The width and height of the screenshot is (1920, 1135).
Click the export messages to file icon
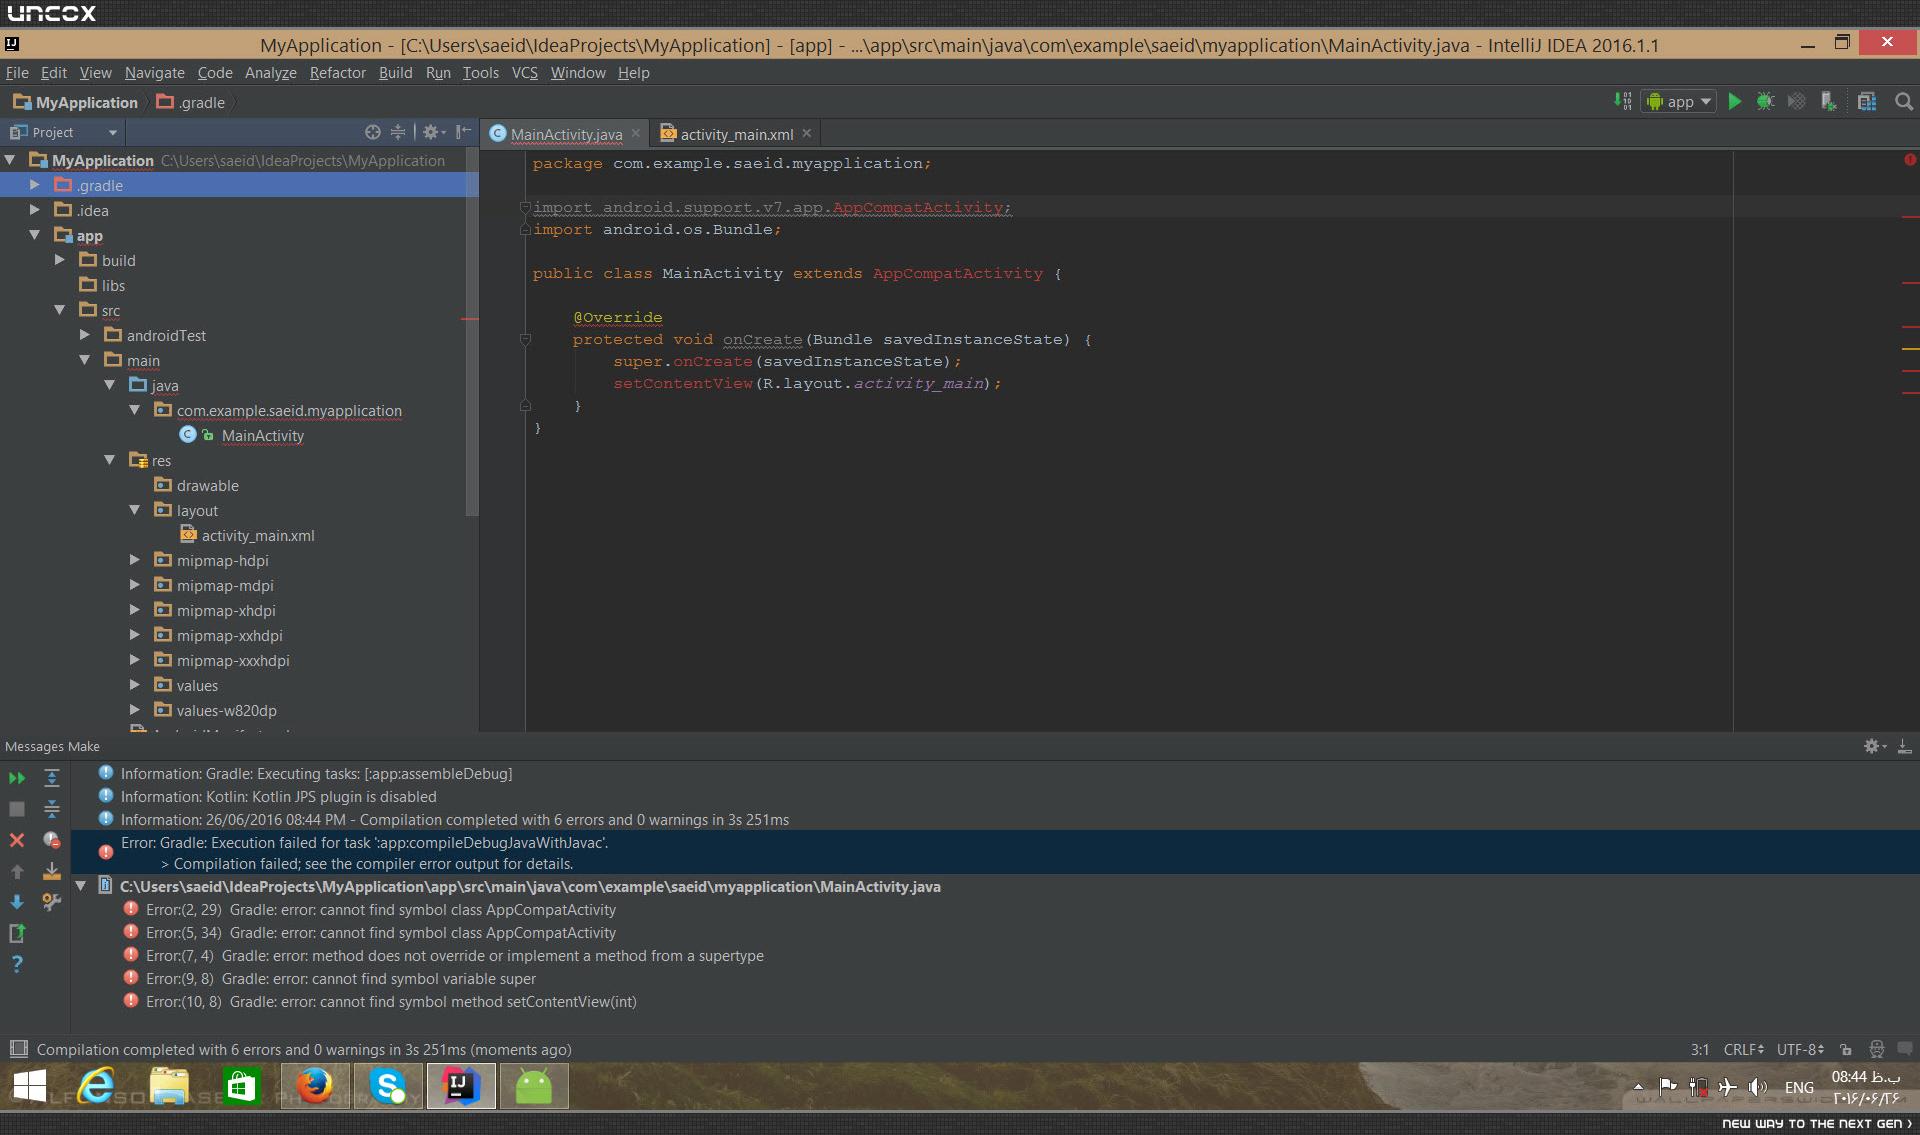17,933
